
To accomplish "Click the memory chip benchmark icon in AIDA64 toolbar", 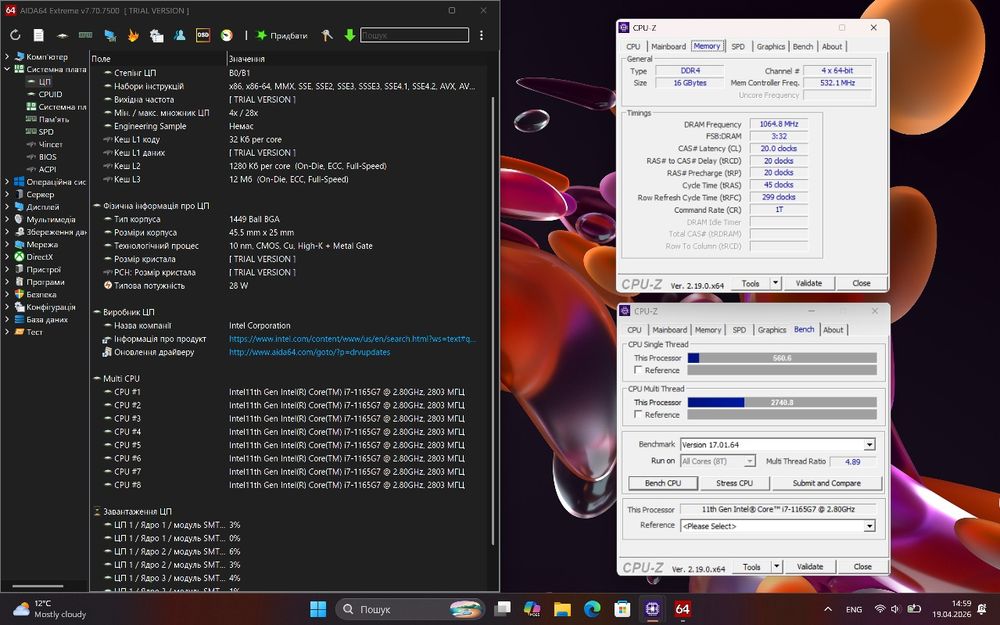I will click(85, 36).
